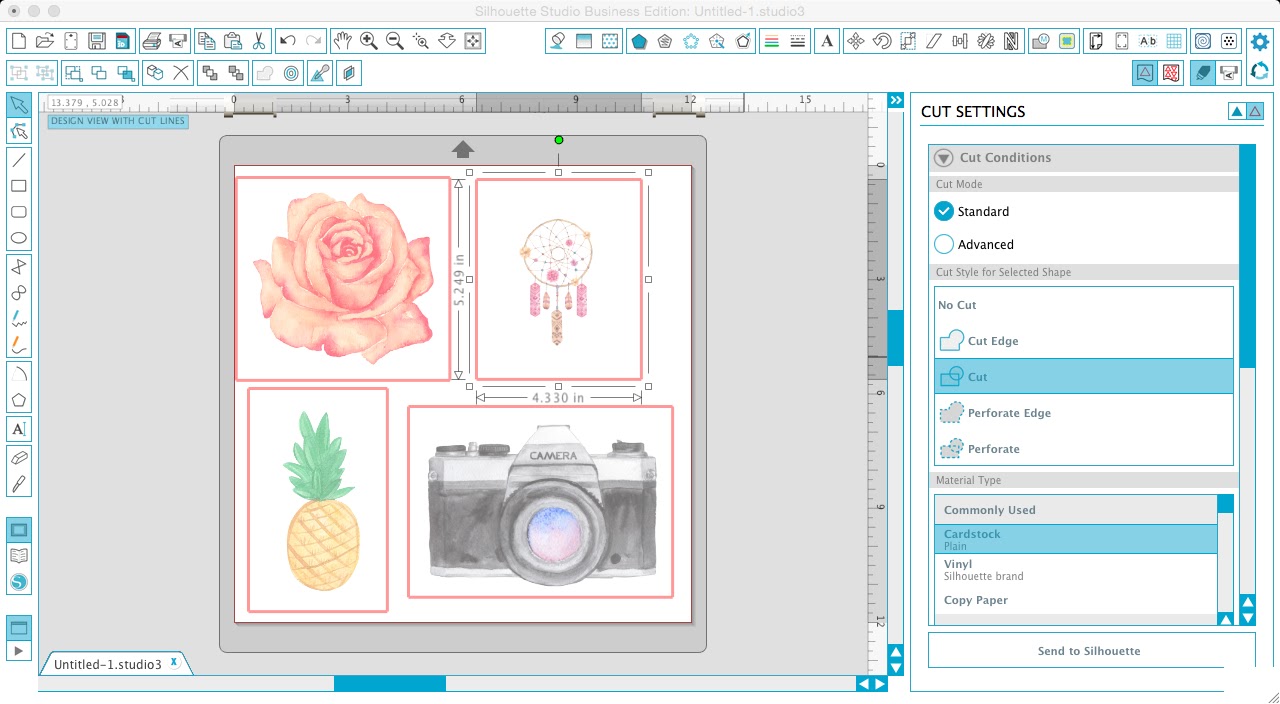
Task: Open the Gradient Fill panel icon
Action: point(584,41)
